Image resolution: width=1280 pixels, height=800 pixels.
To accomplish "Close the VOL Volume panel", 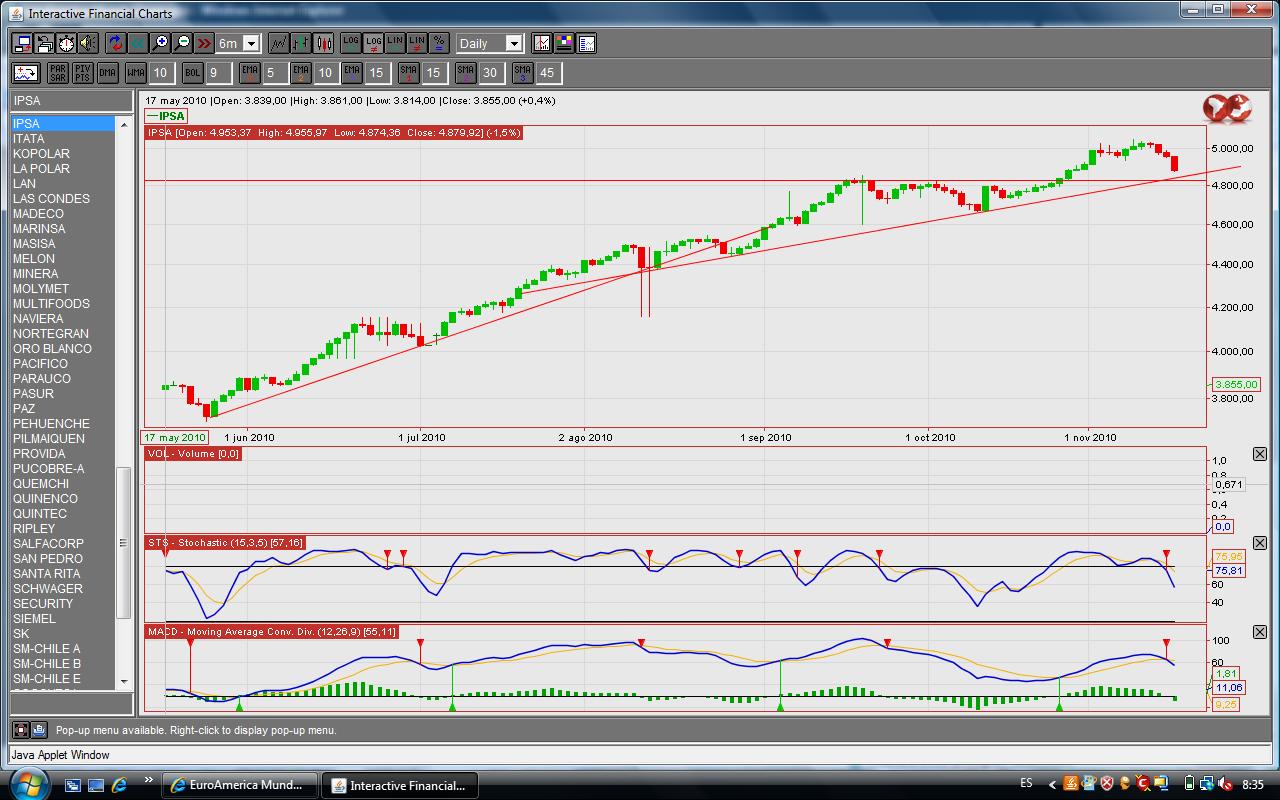I will [x=1259, y=454].
